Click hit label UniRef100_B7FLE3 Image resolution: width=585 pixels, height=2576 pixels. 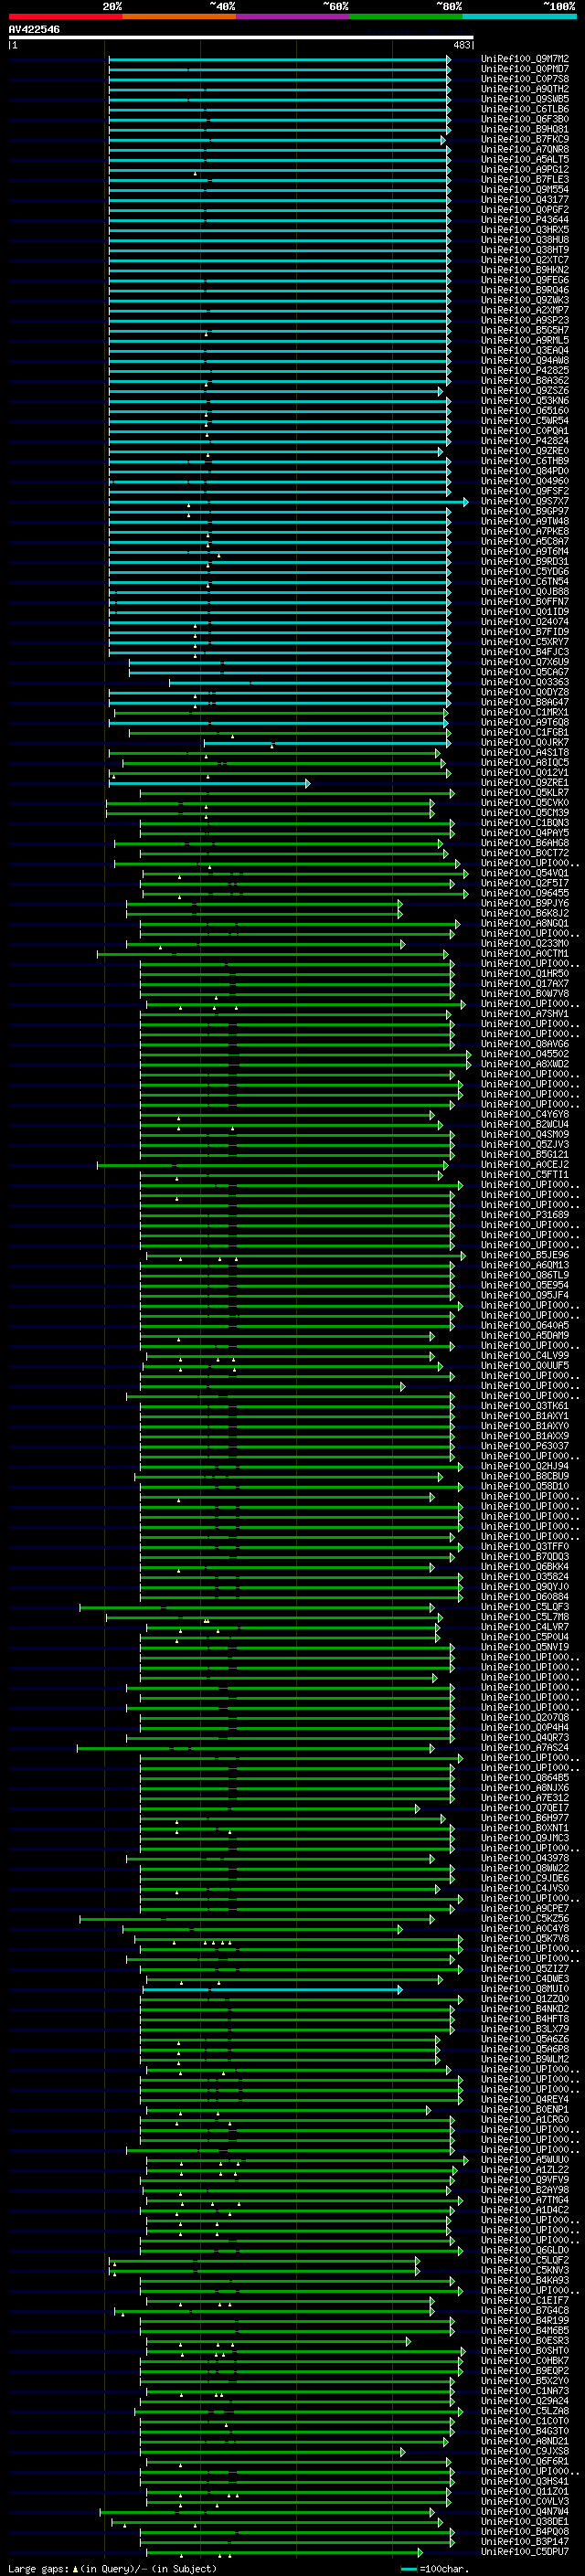coord(525,179)
